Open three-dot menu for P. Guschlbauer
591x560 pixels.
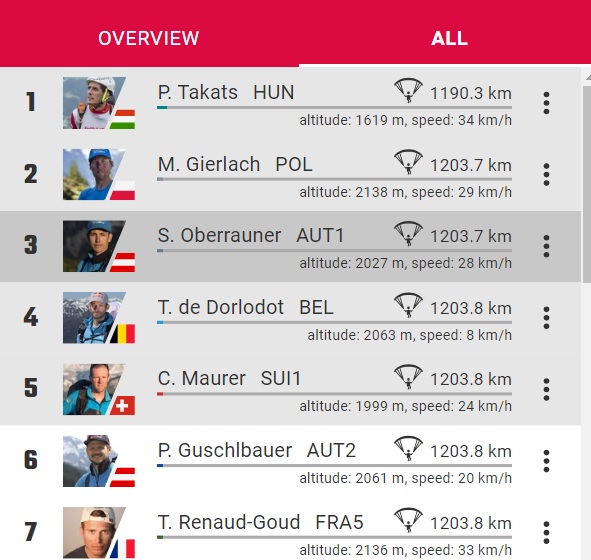point(546,461)
